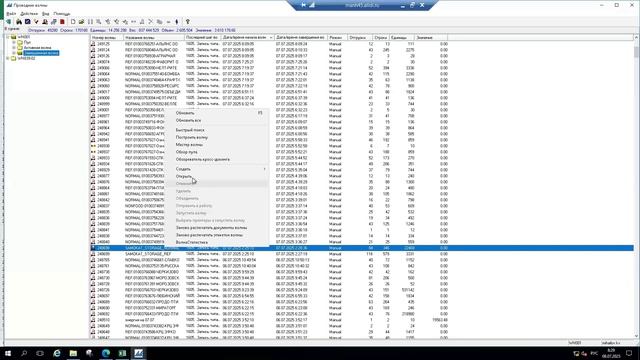Click the help question mark toolbar icon
Screen dimensions: 640x360
pyautogui.click(x=188, y=22)
